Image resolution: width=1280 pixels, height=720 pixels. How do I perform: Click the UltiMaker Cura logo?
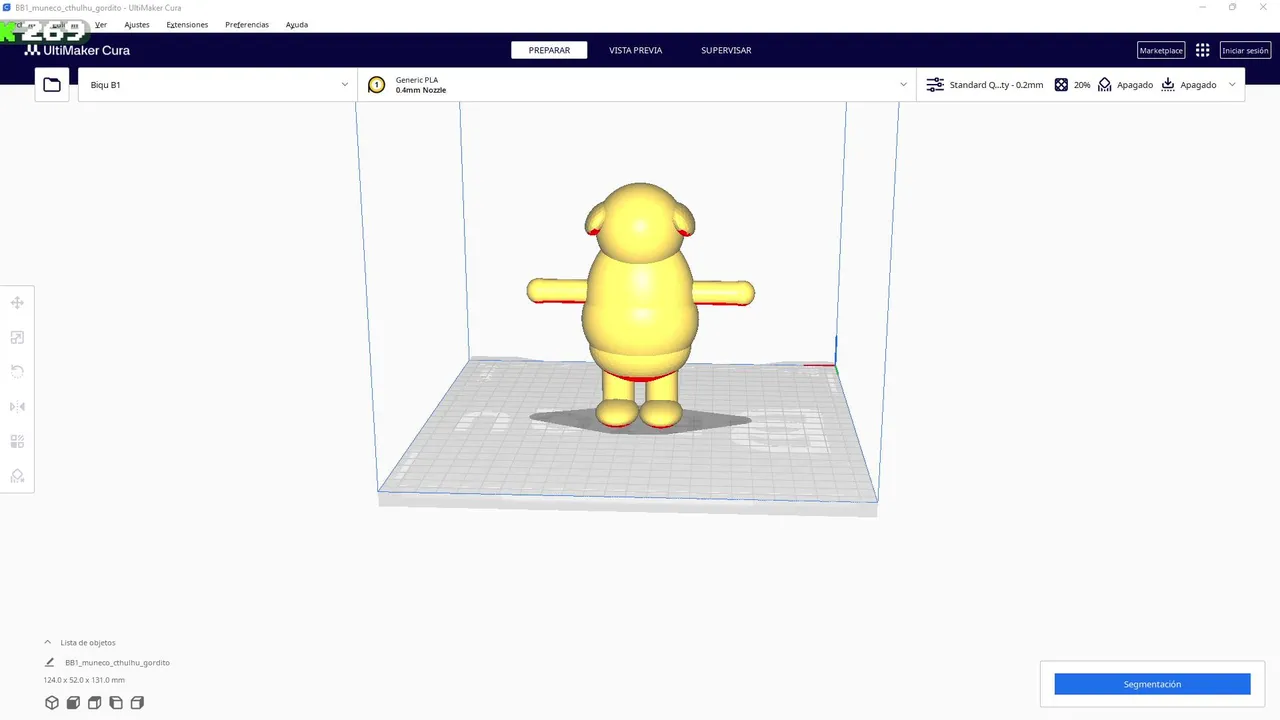[x=77, y=50]
